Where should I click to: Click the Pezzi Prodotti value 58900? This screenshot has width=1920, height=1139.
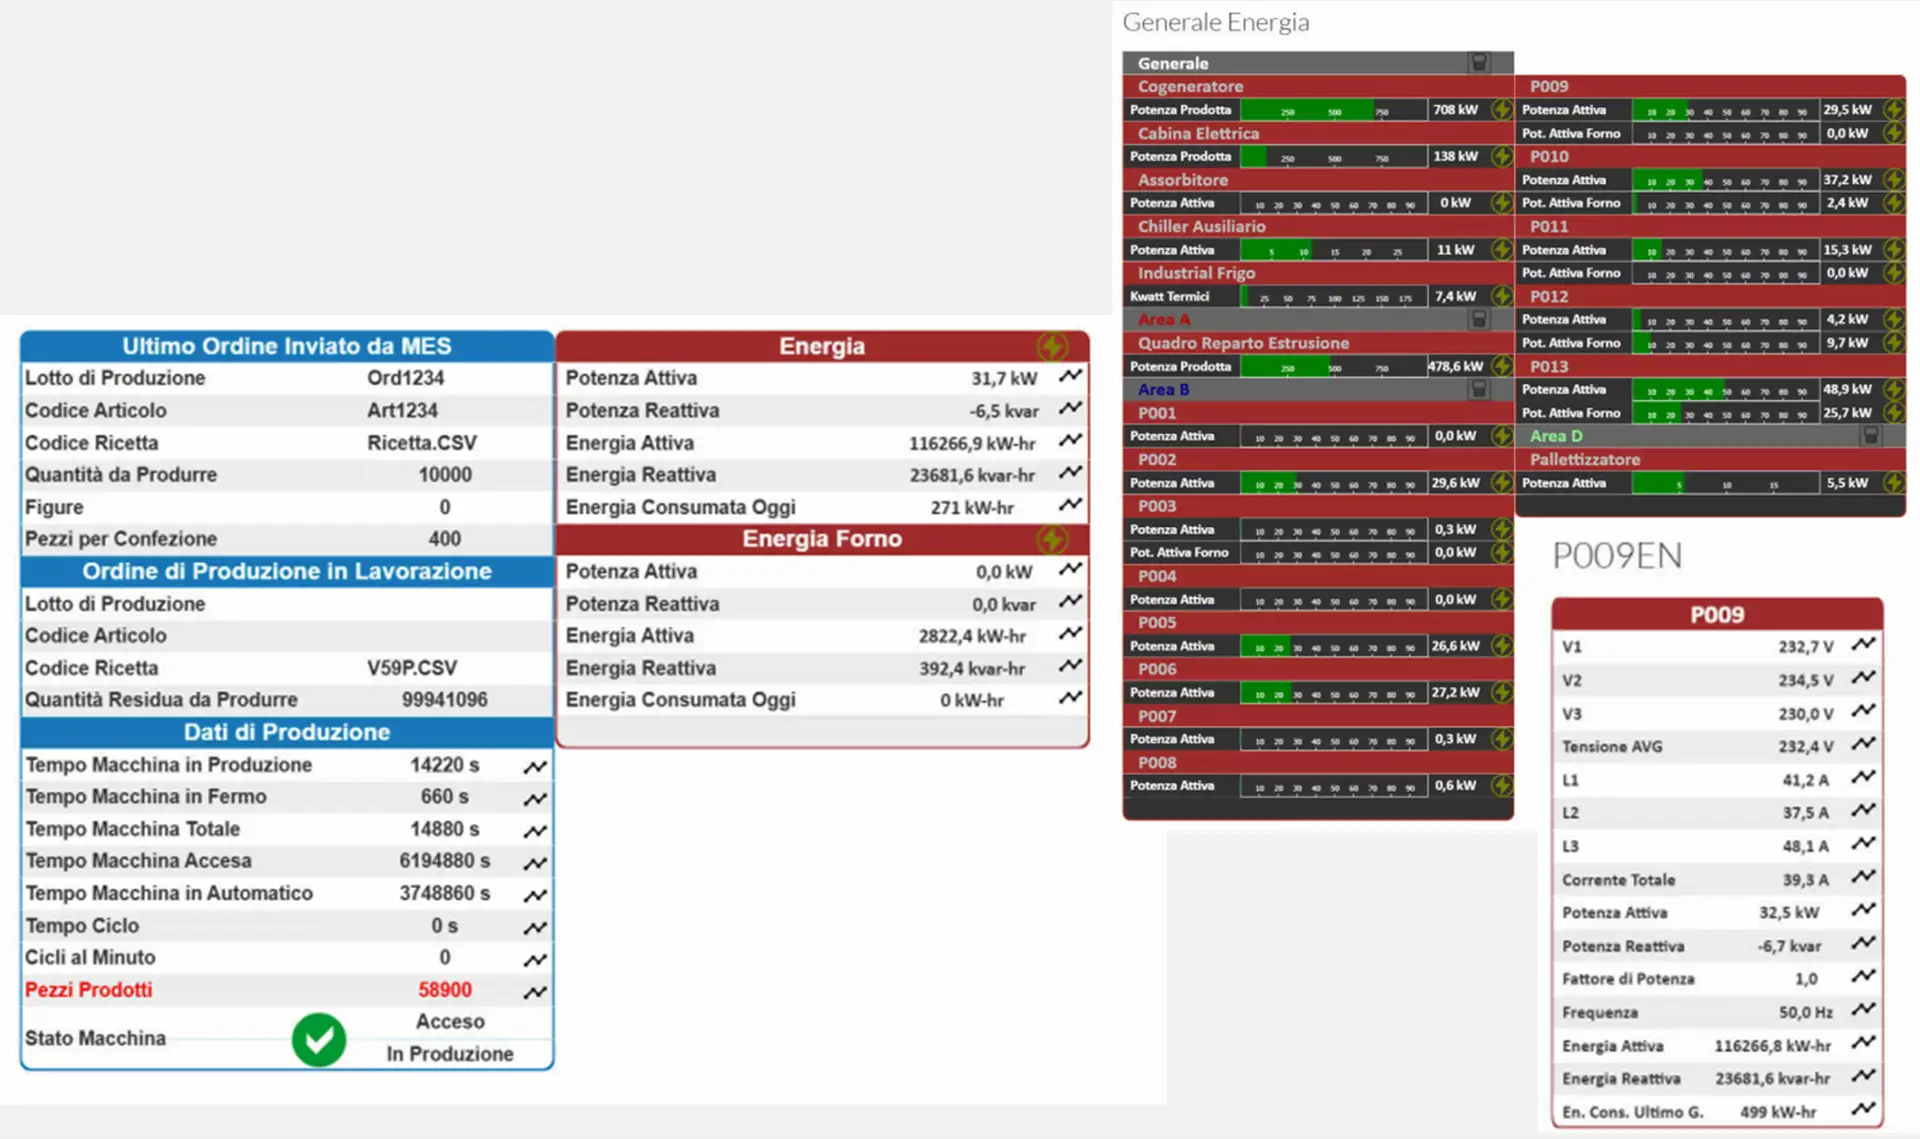coord(445,990)
